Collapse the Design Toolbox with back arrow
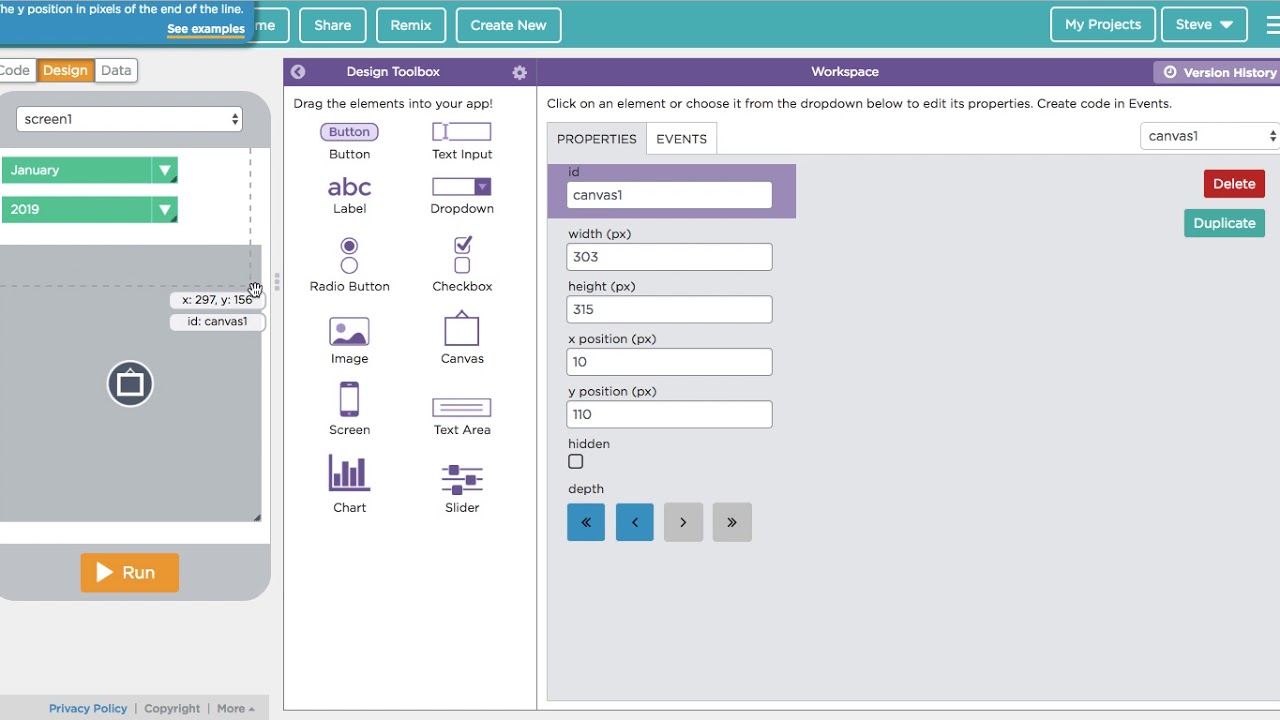 click(298, 72)
